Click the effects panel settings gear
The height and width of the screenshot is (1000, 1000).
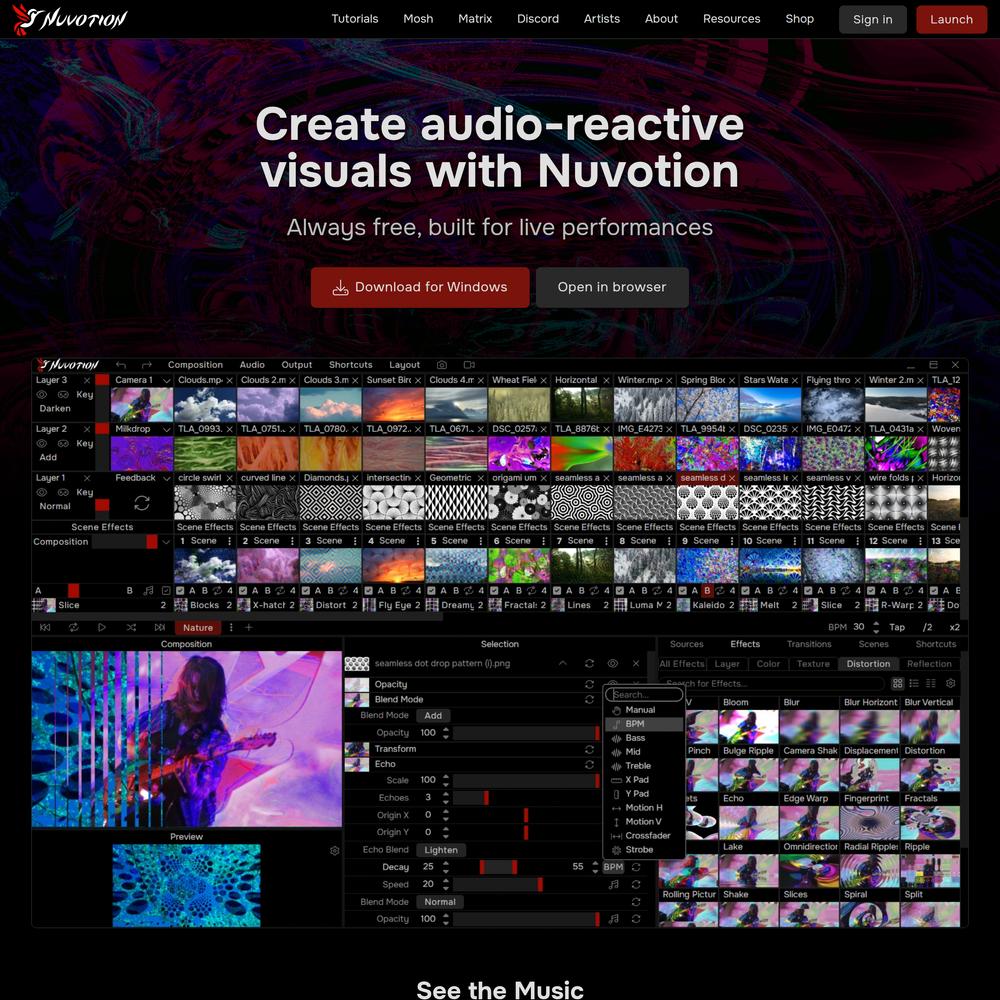[951, 684]
